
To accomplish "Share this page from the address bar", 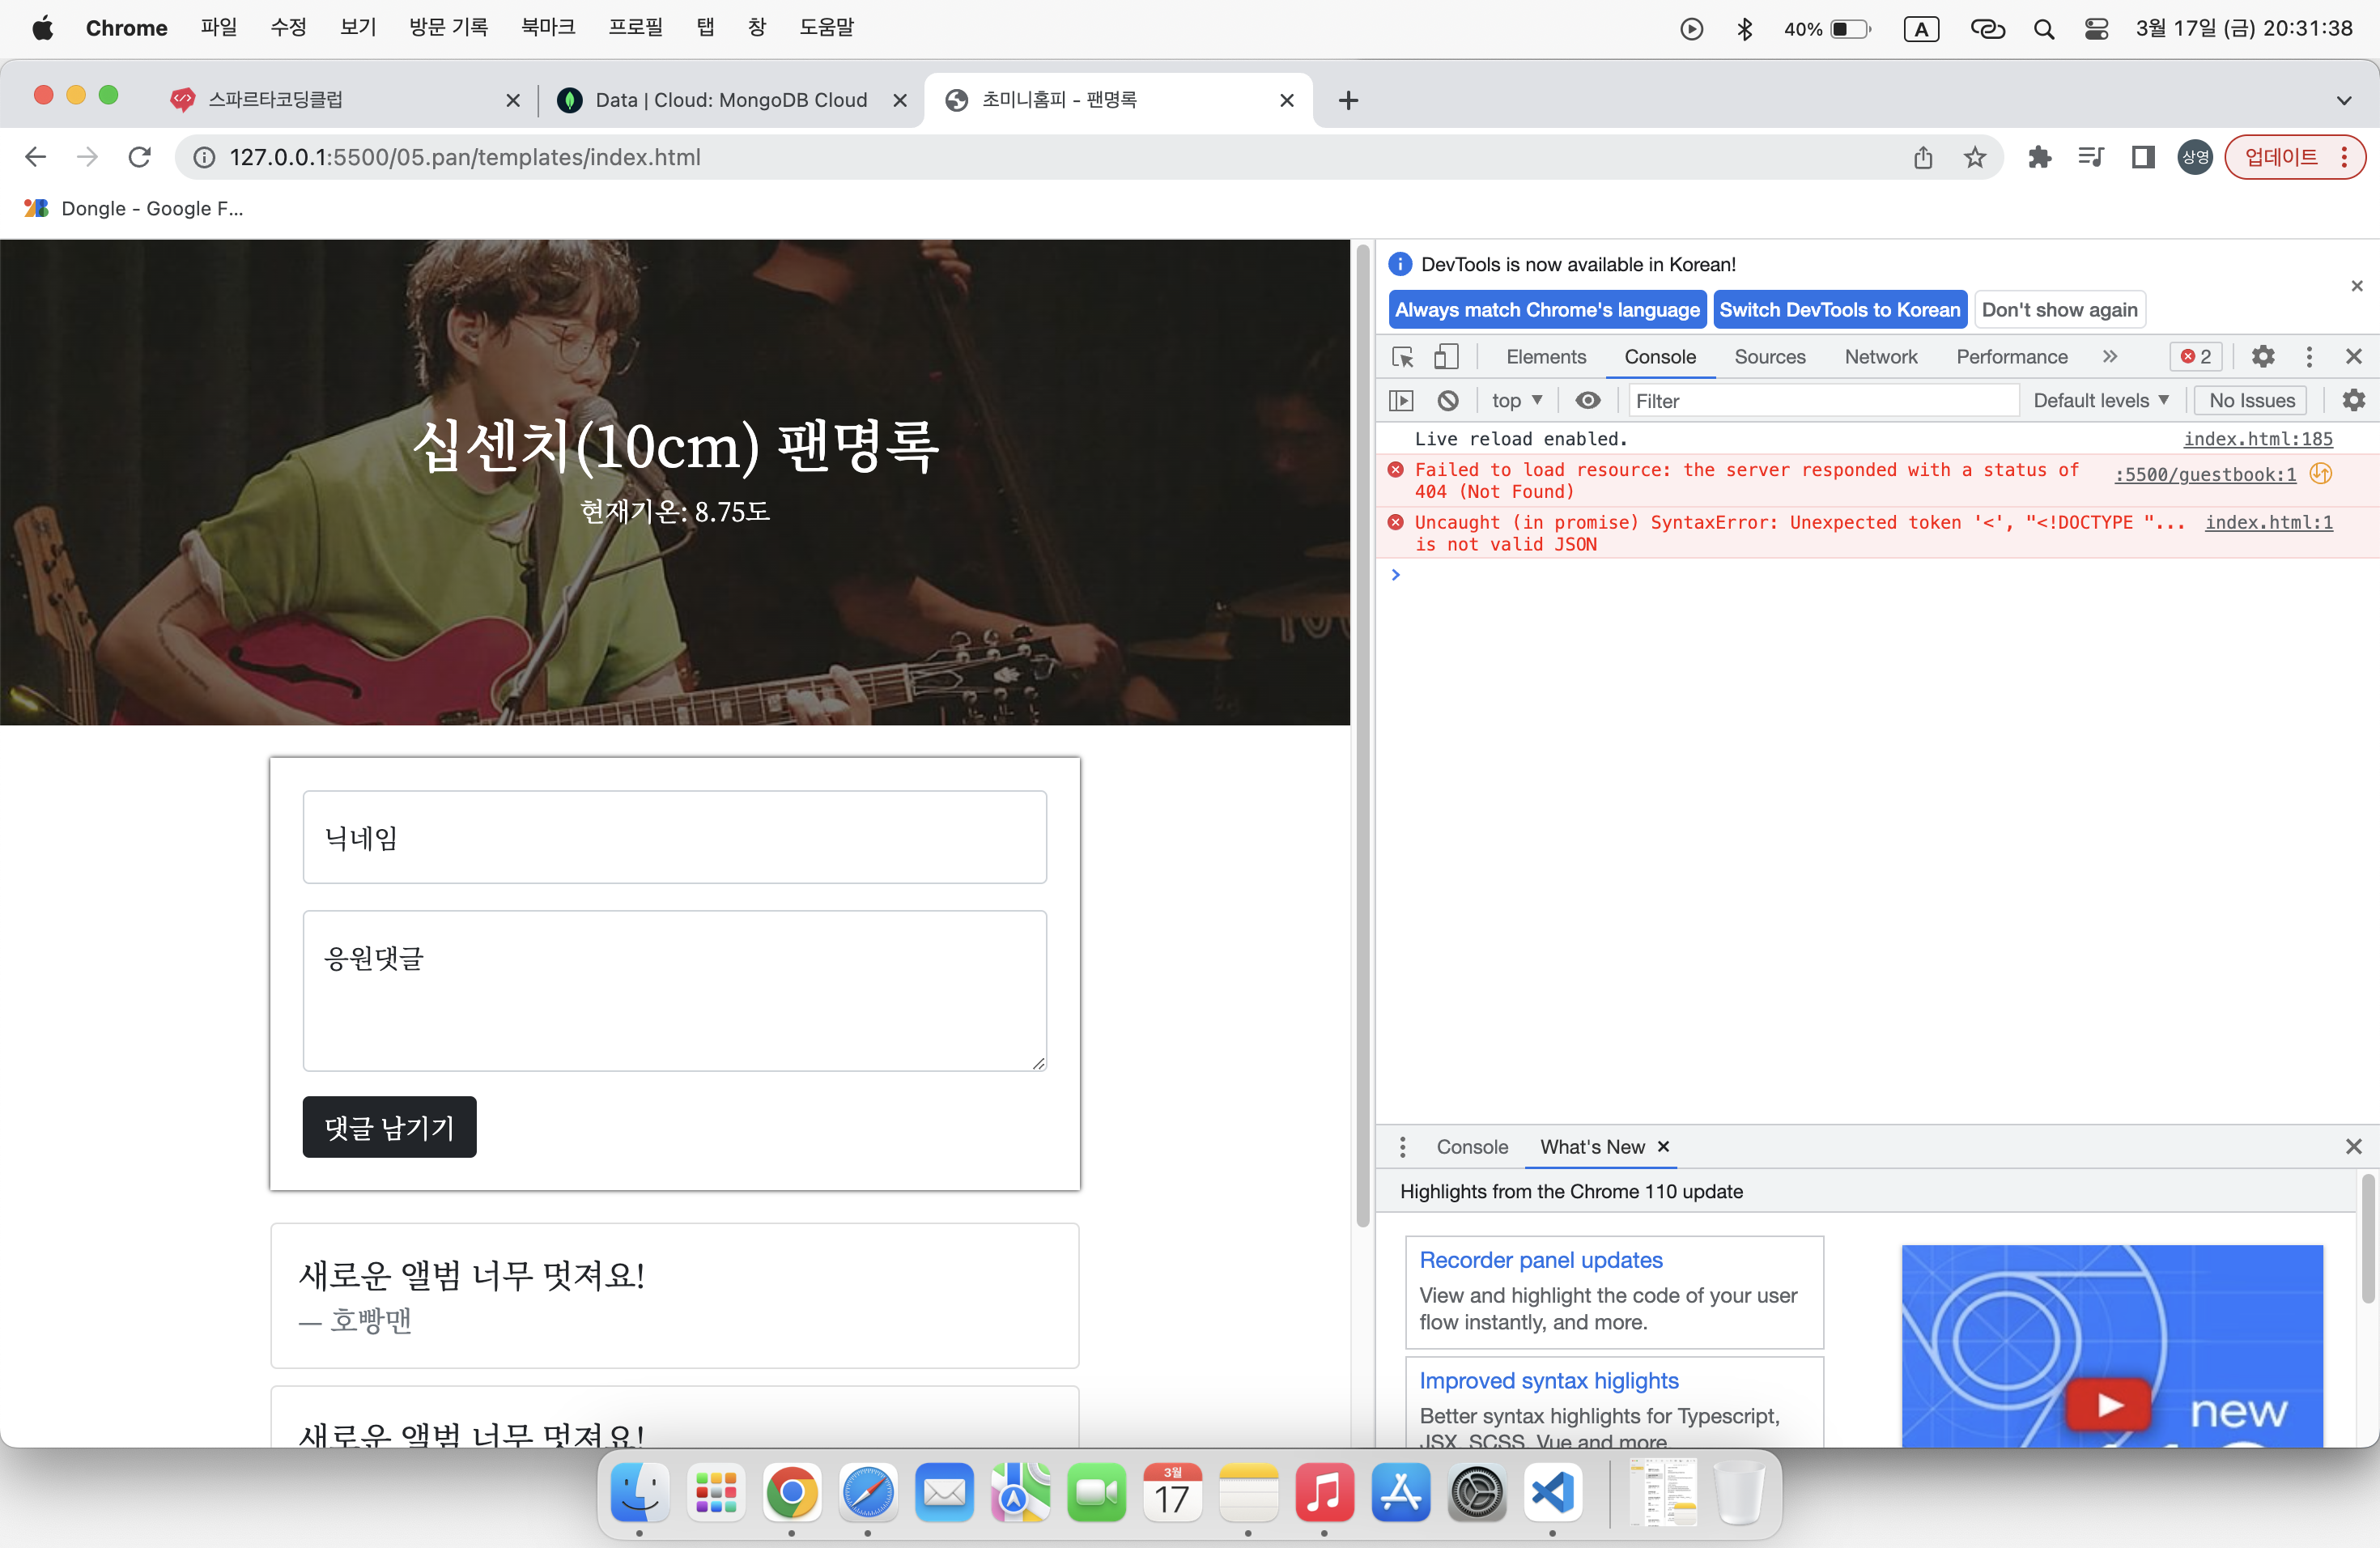I will (x=1923, y=157).
